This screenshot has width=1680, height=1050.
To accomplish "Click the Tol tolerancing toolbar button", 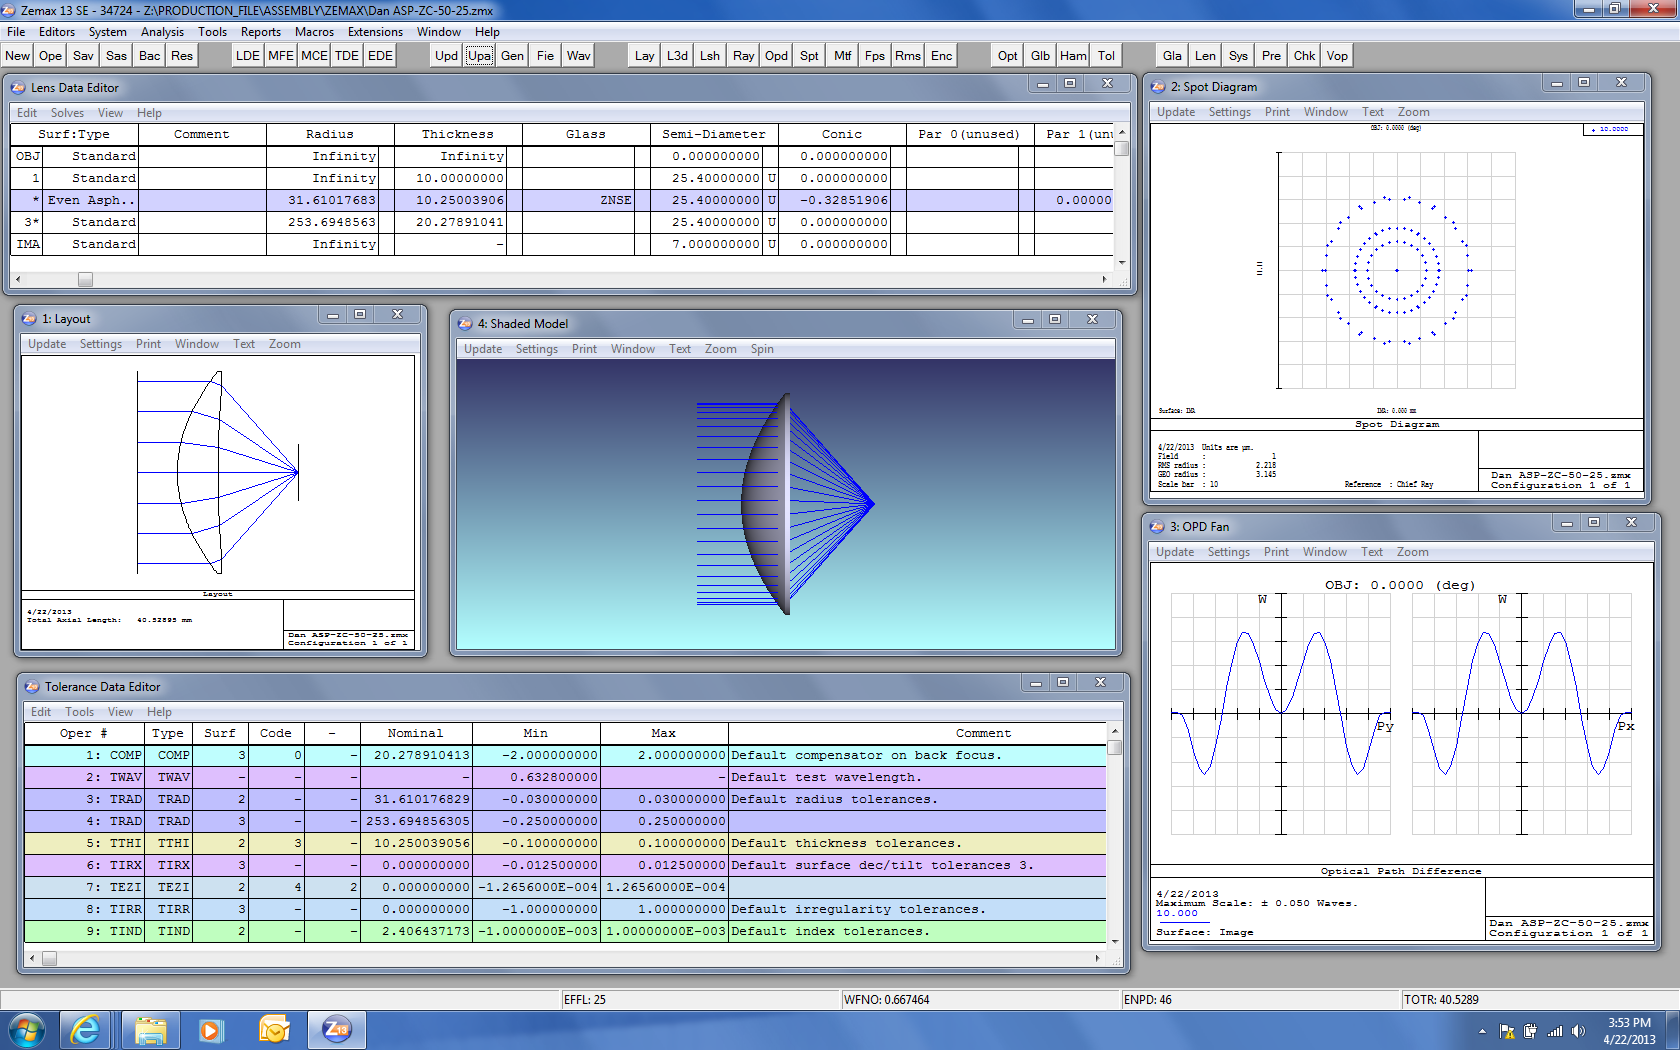I will click(1106, 56).
